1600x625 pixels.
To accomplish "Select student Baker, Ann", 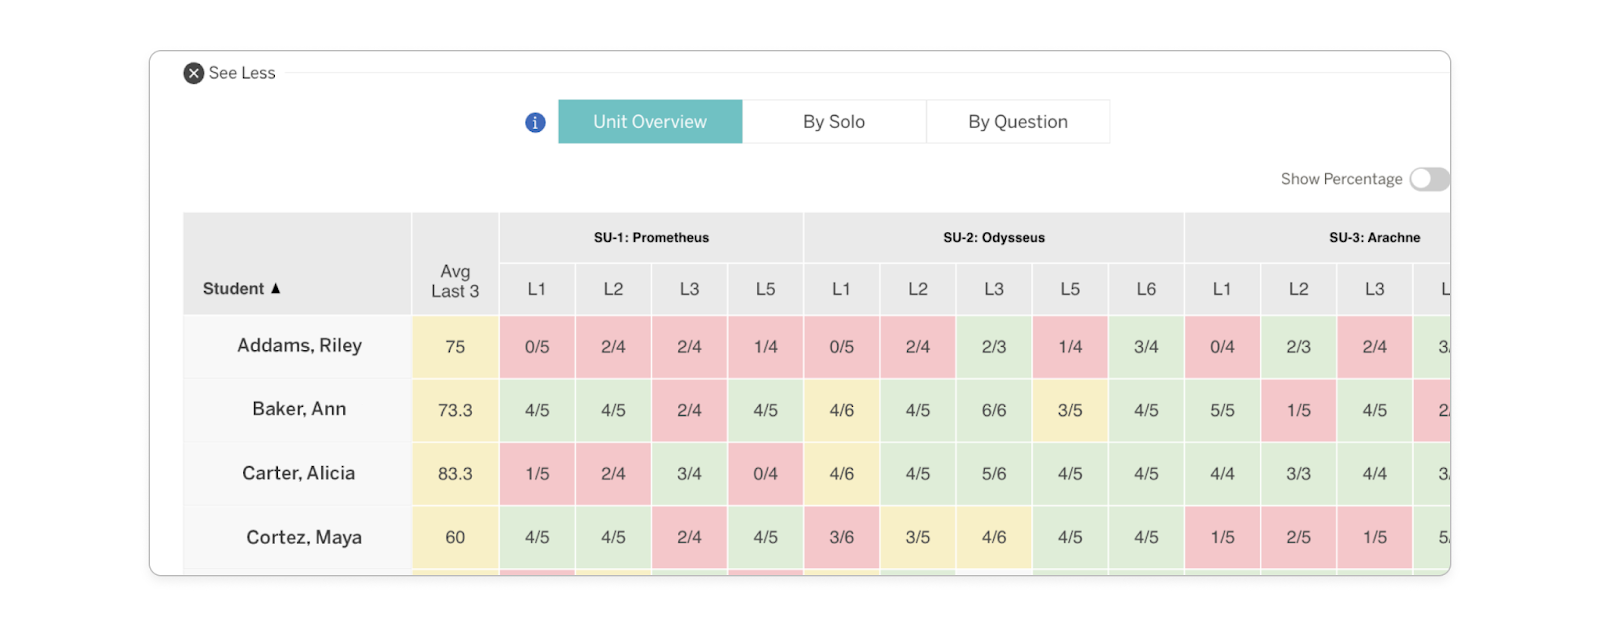I will (297, 409).
